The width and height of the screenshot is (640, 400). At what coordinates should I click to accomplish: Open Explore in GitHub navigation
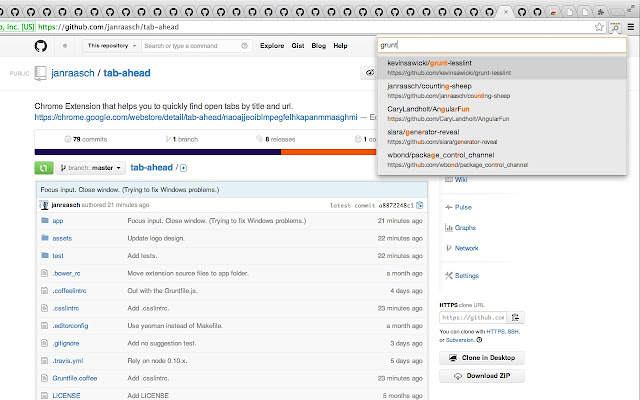click(272, 46)
